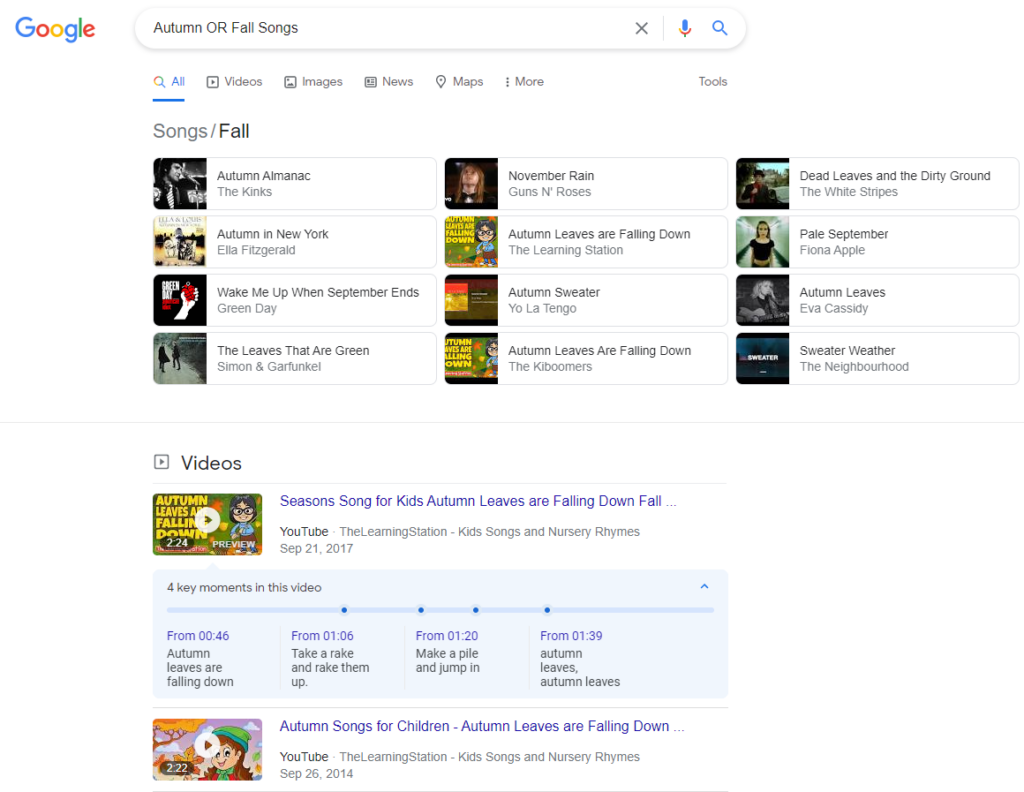Click the blue search magnifier icon

coord(719,28)
